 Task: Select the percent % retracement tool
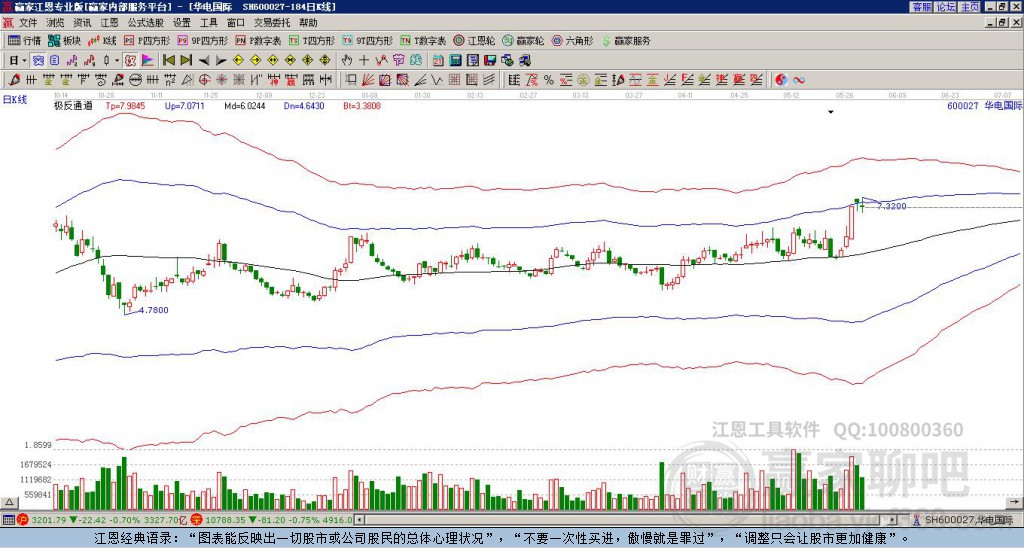549,80
